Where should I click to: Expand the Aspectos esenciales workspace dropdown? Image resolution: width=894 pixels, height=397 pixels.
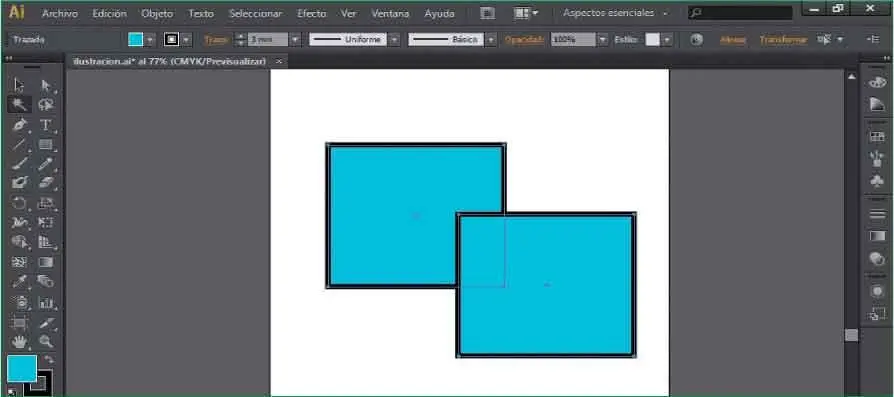[x=665, y=13]
